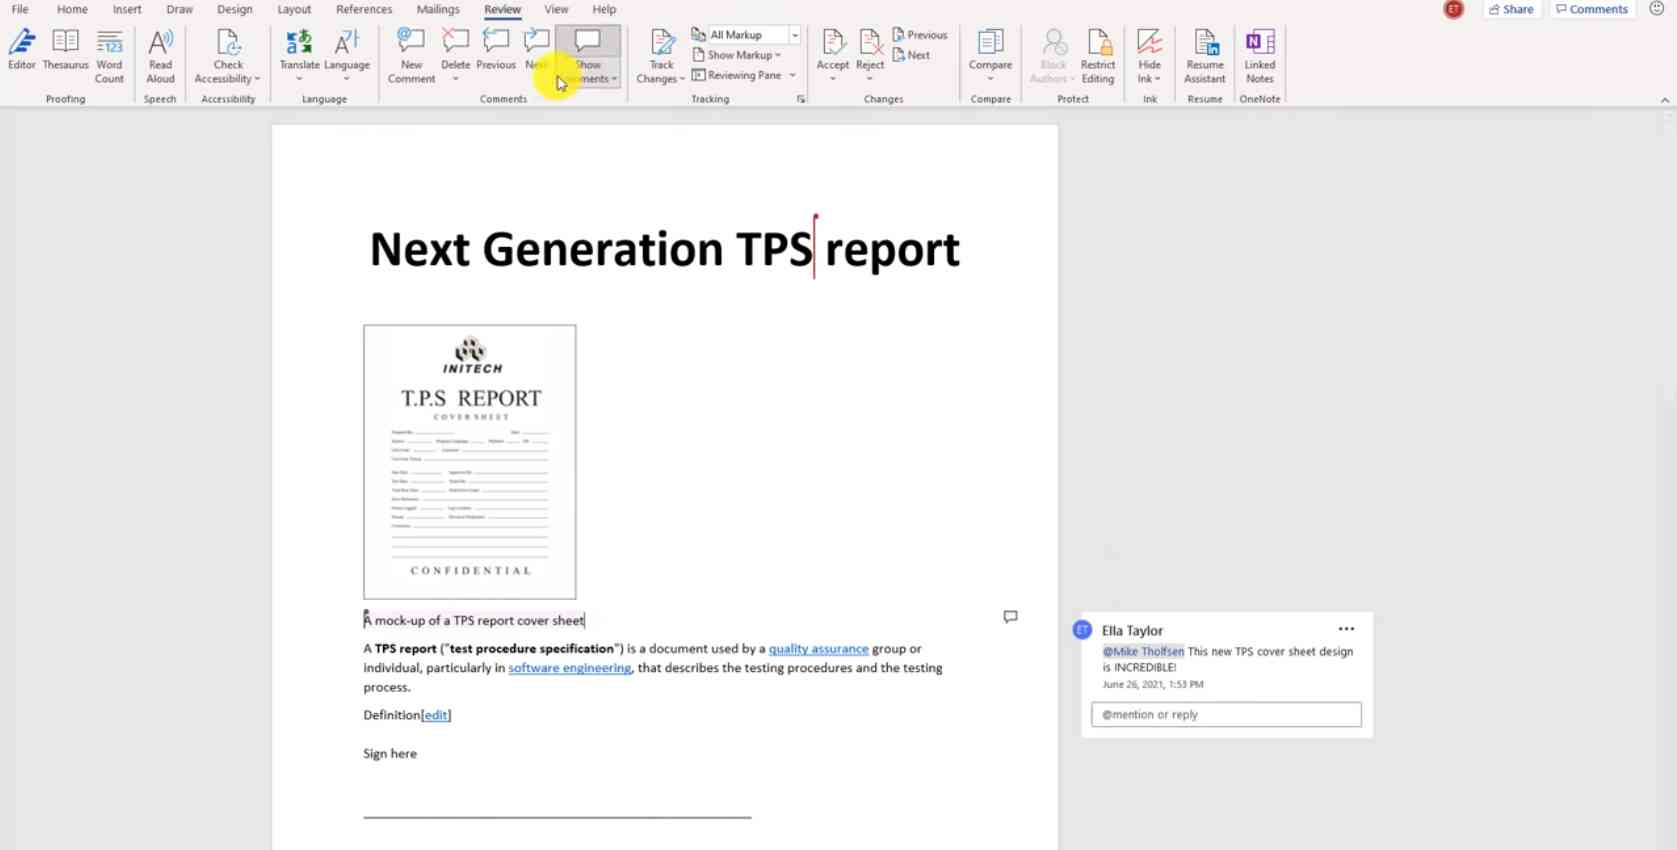
Task: Open the Insert tab
Action: tap(127, 9)
